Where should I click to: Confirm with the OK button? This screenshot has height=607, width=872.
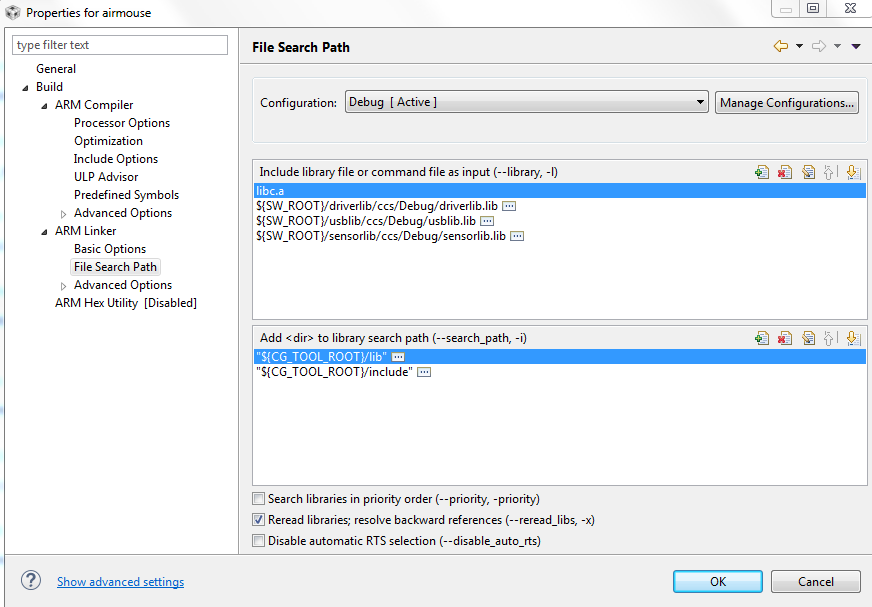coord(717,581)
